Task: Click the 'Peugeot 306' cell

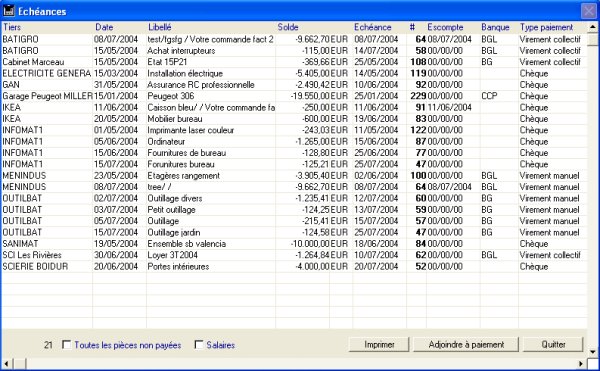Action: click(x=171, y=96)
